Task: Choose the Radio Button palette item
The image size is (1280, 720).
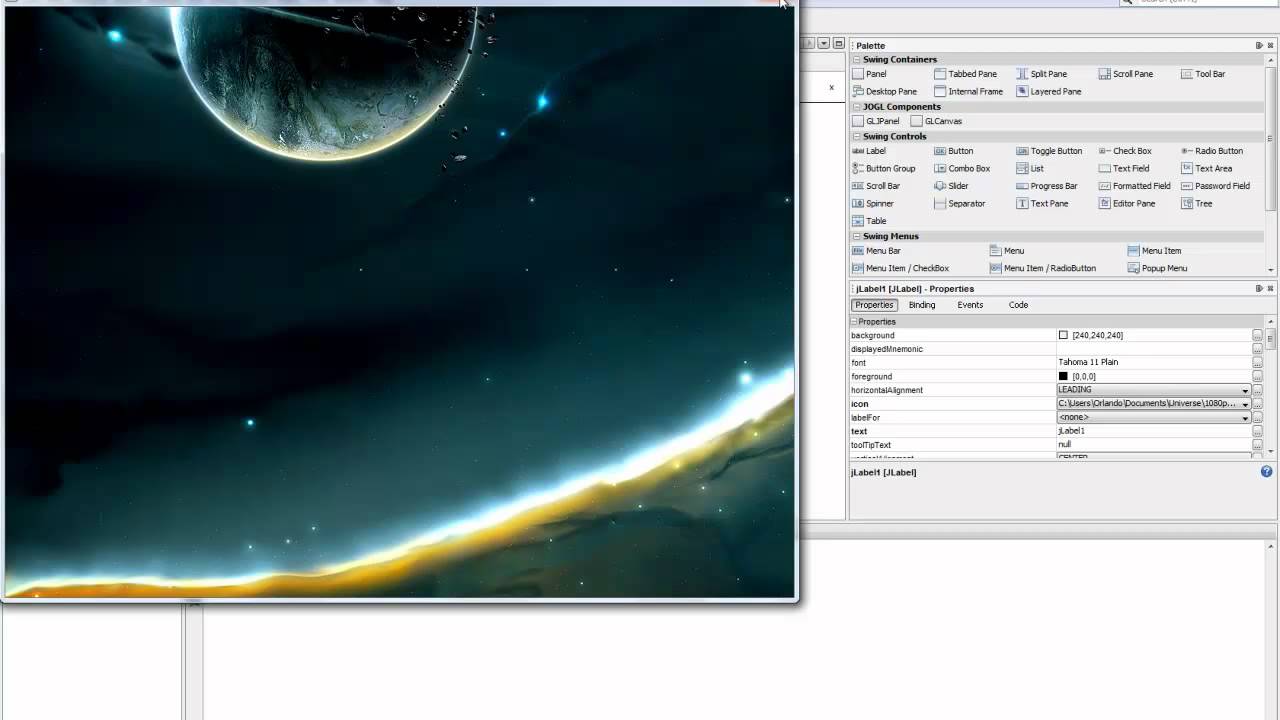Action: pos(1211,151)
